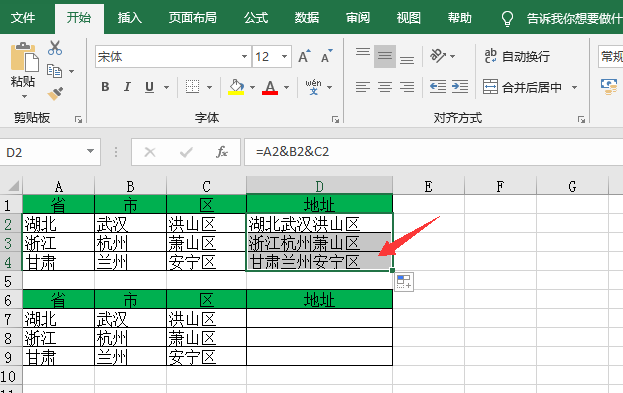Toggle underline formatting

tap(149, 87)
